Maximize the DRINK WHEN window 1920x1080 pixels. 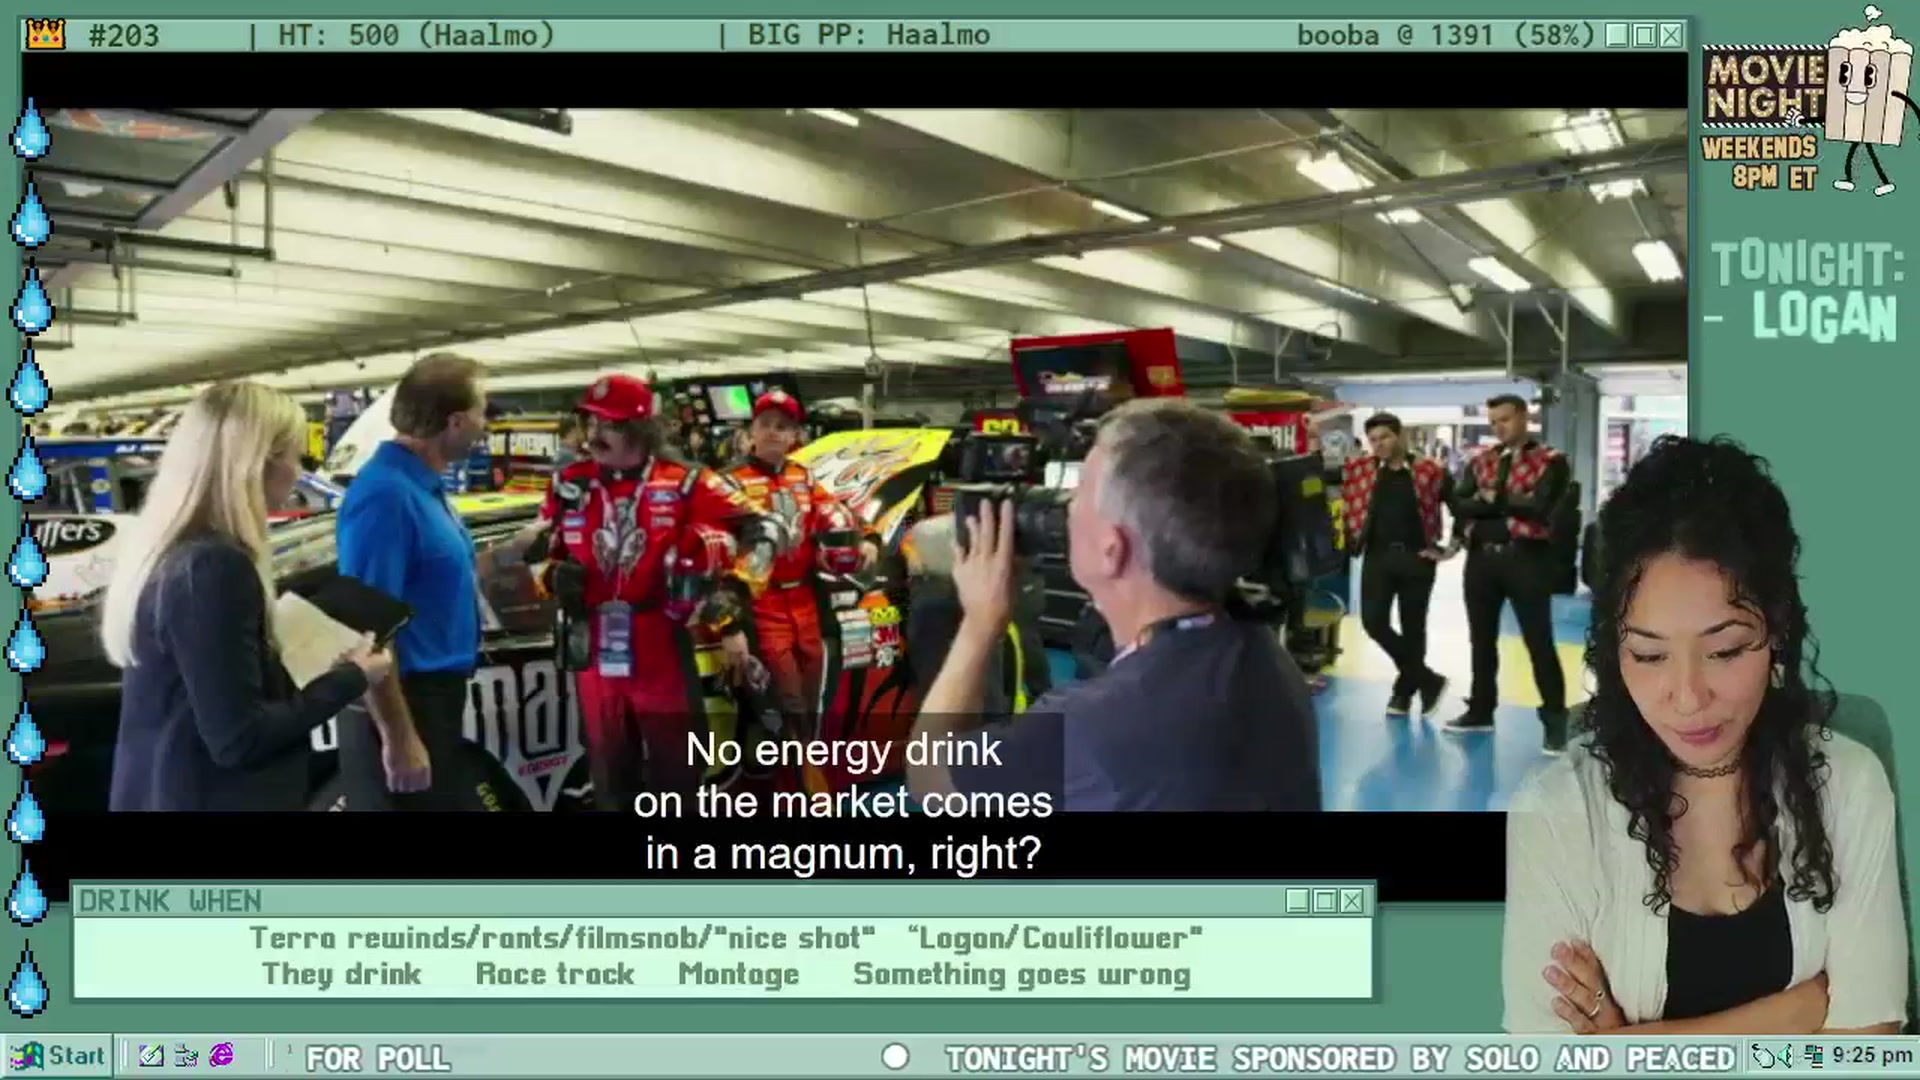(x=1325, y=901)
